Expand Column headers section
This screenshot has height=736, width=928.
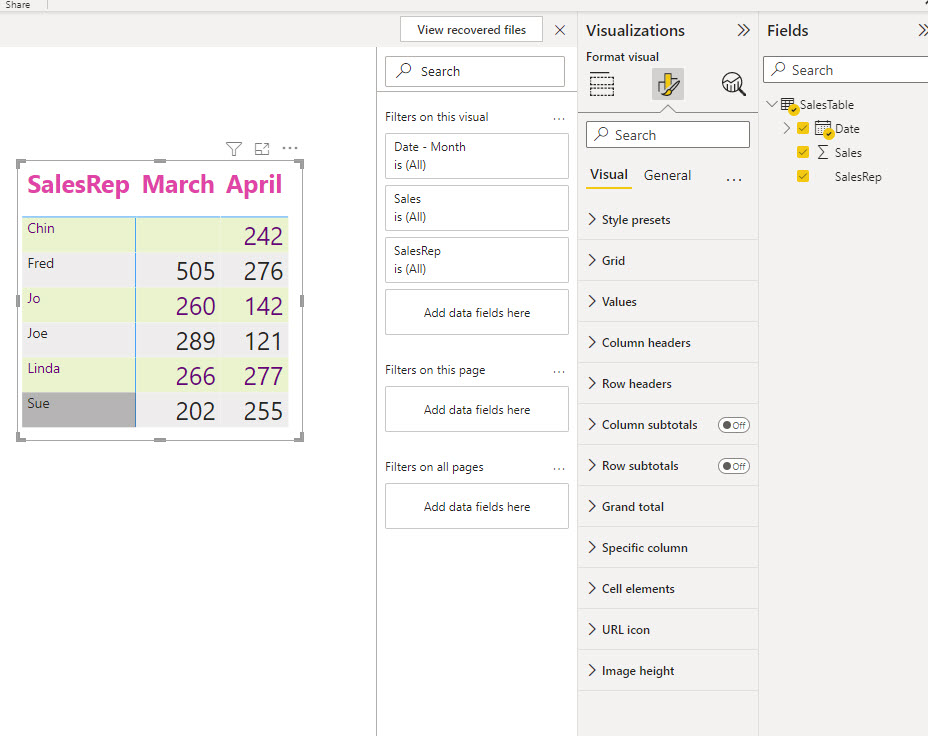(x=668, y=343)
